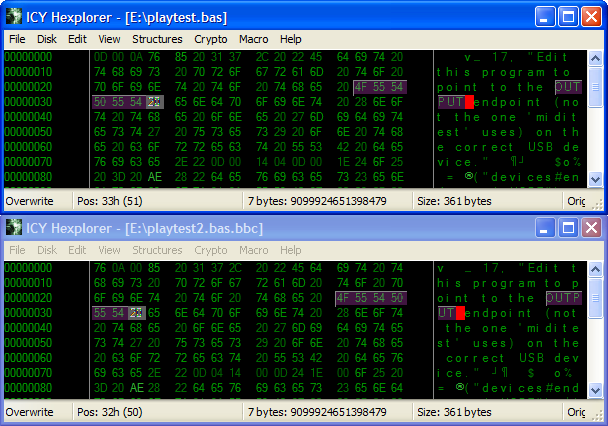This screenshot has height=426, width=608.
Task: Open the Crypto menu in playtest.bas window
Action: click(x=211, y=39)
